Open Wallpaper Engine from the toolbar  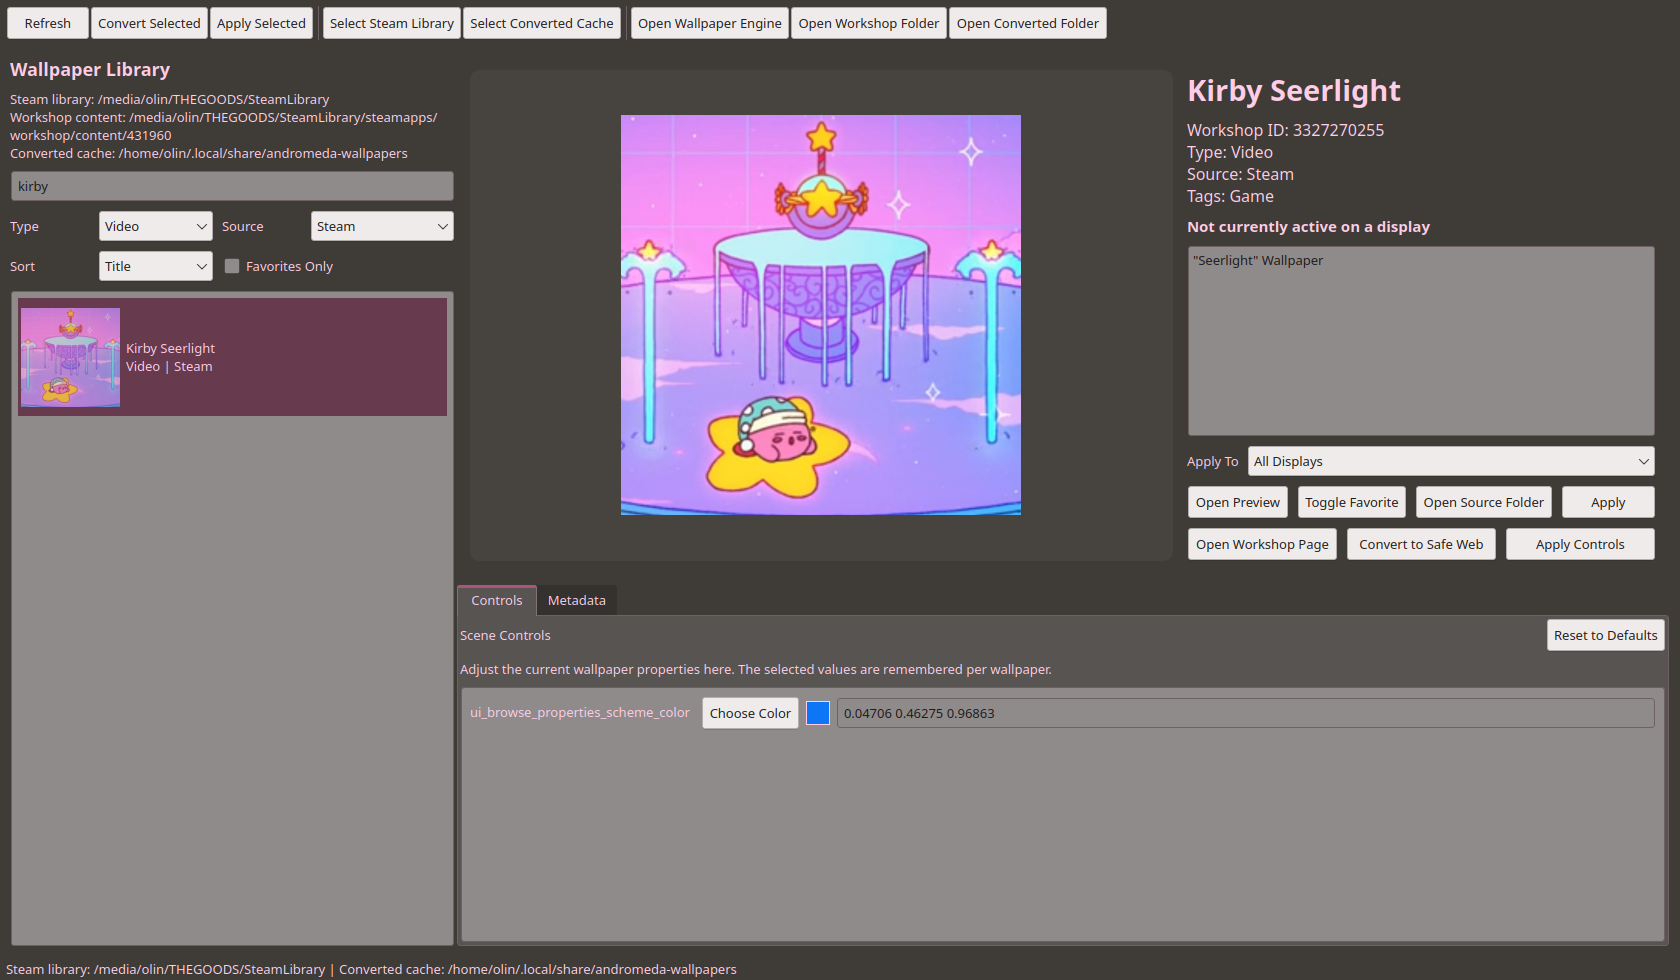(710, 23)
